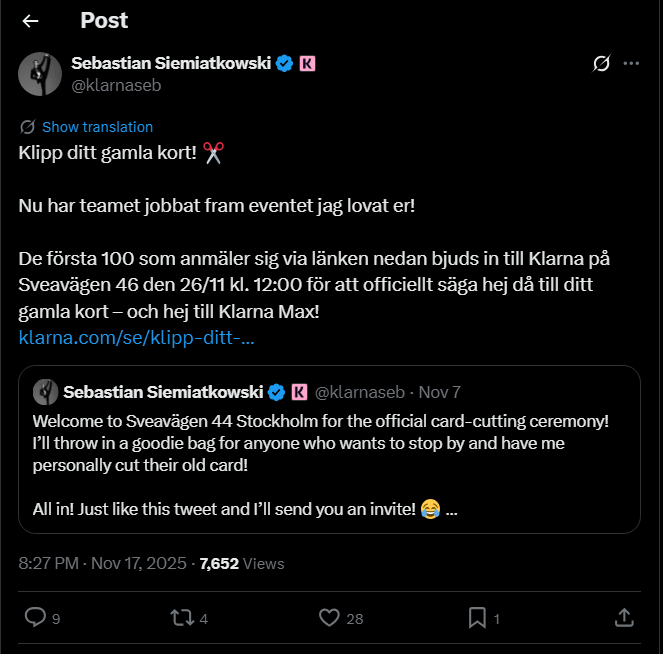Click the translation icon beside Show translation
Viewport: 663px width, 654px height.
click(x=27, y=127)
